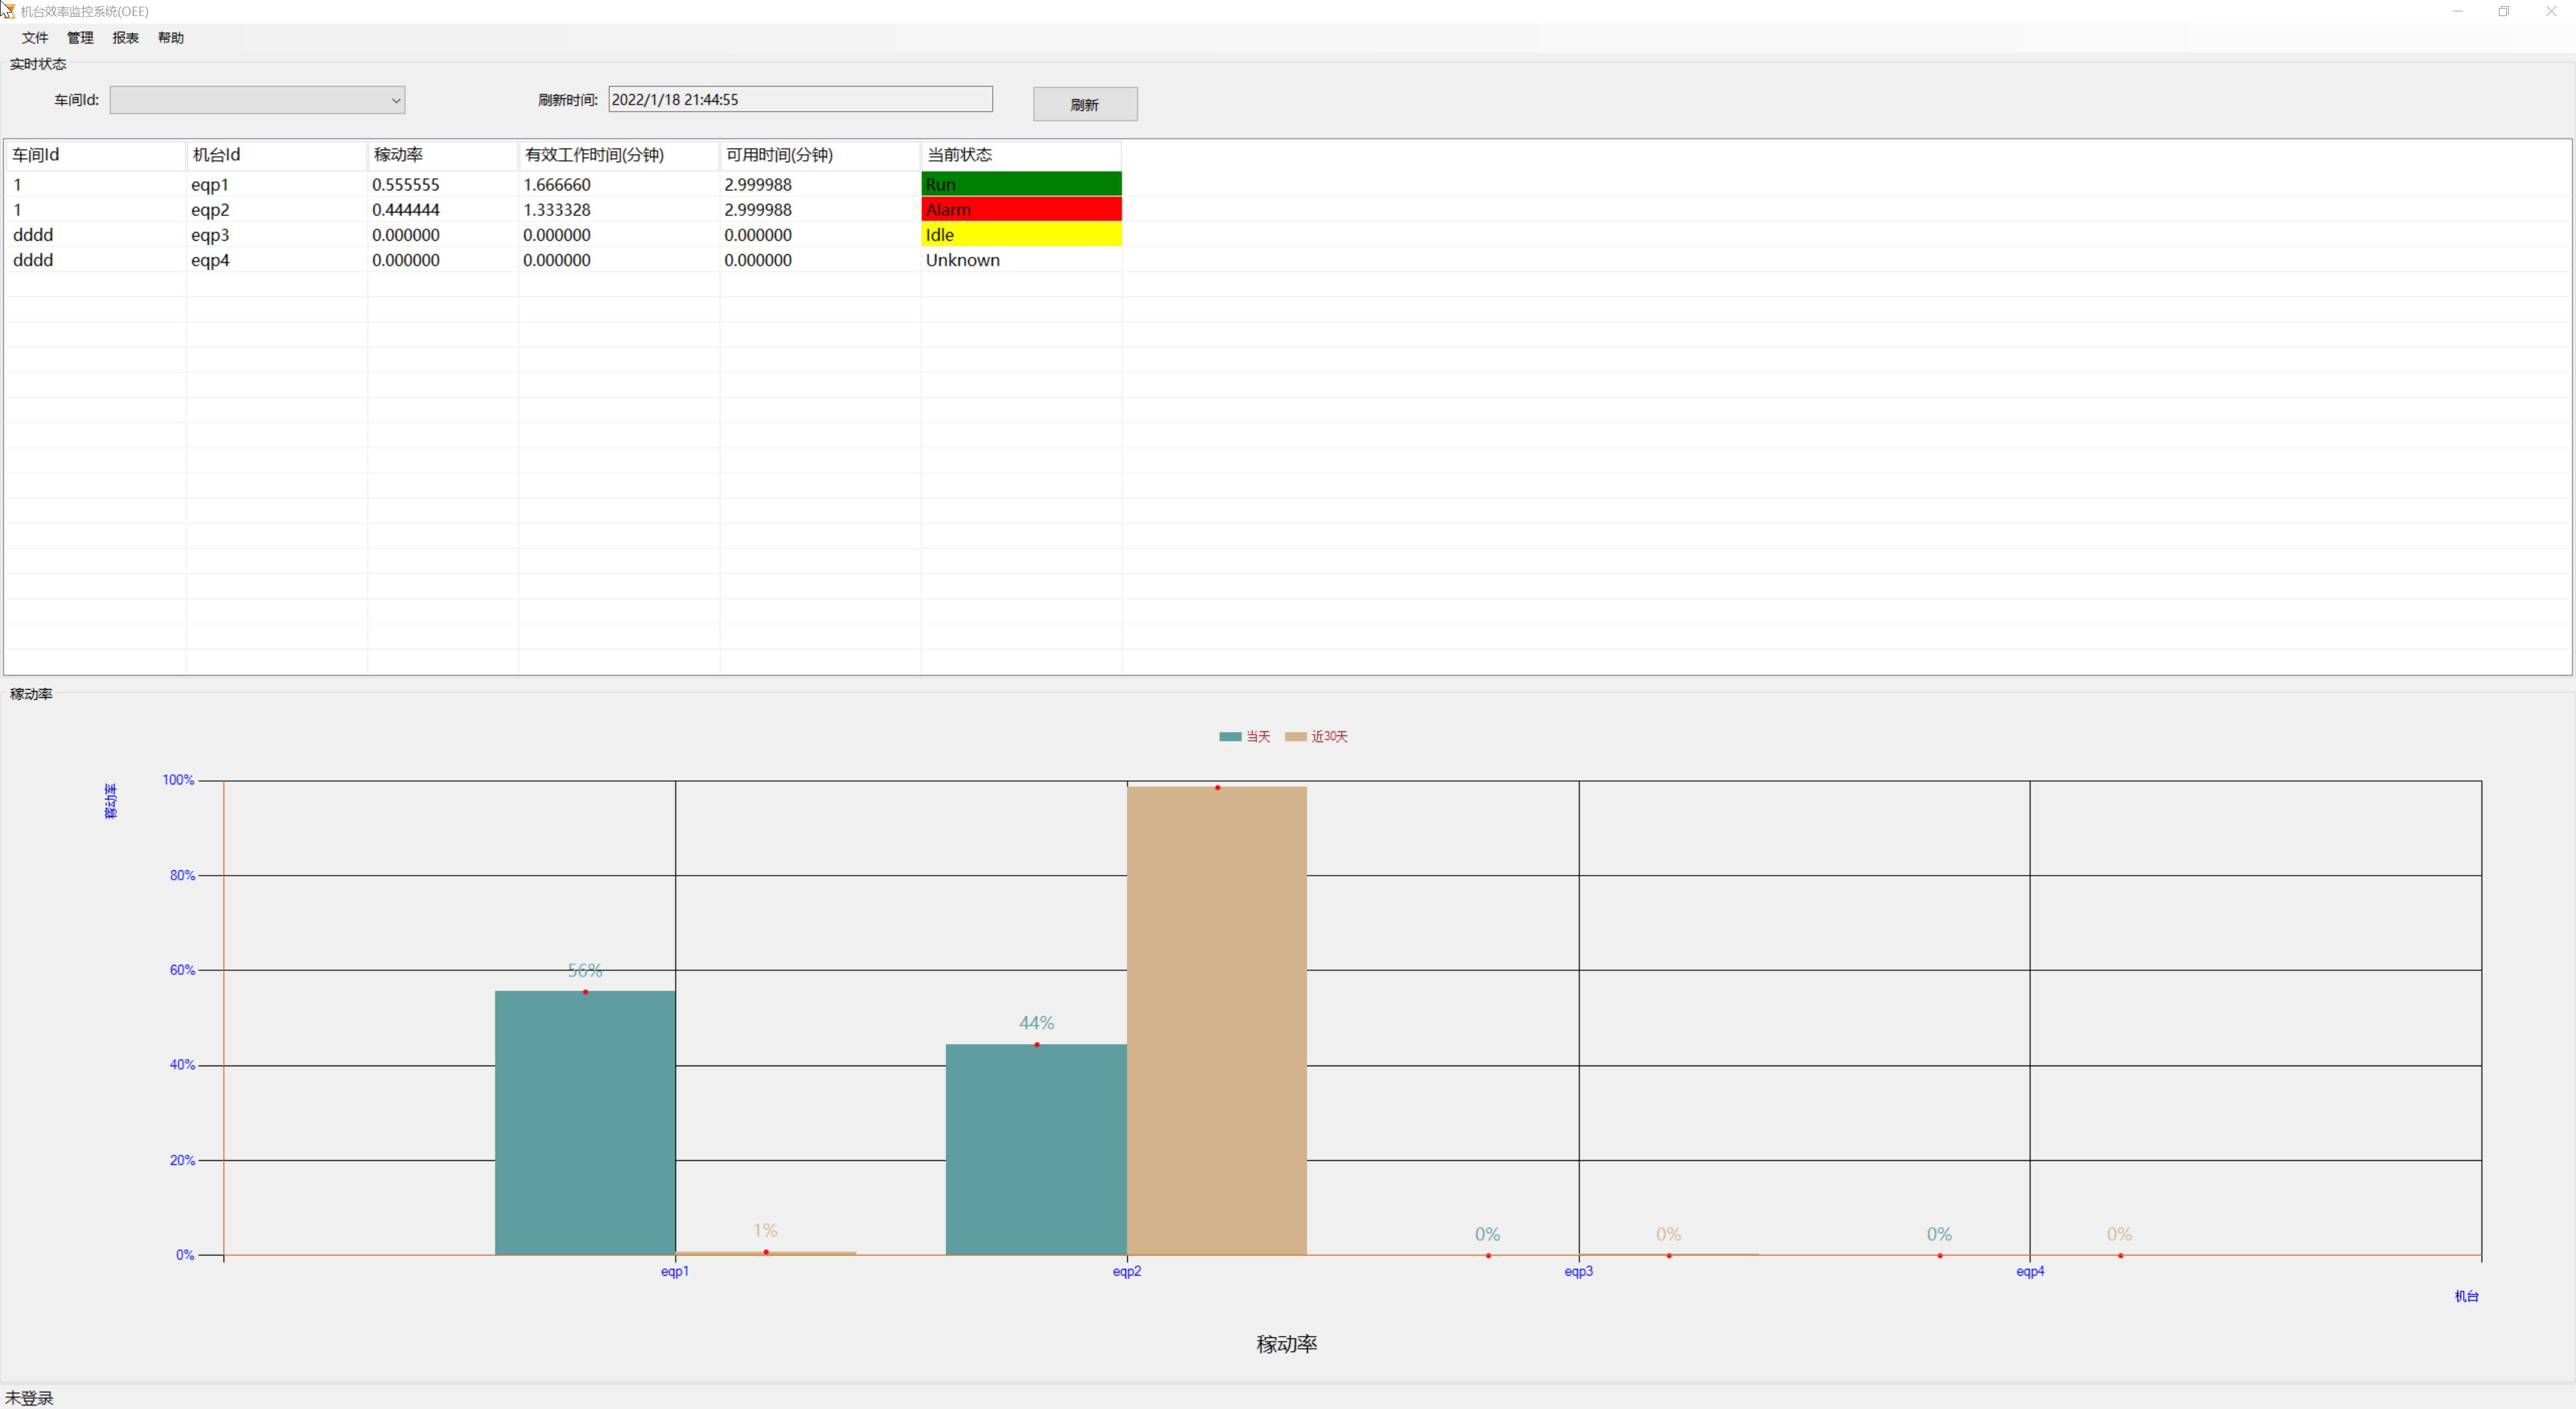Open the 报表 menu
The height and width of the screenshot is (1409, 2576).
click(125, 38)
